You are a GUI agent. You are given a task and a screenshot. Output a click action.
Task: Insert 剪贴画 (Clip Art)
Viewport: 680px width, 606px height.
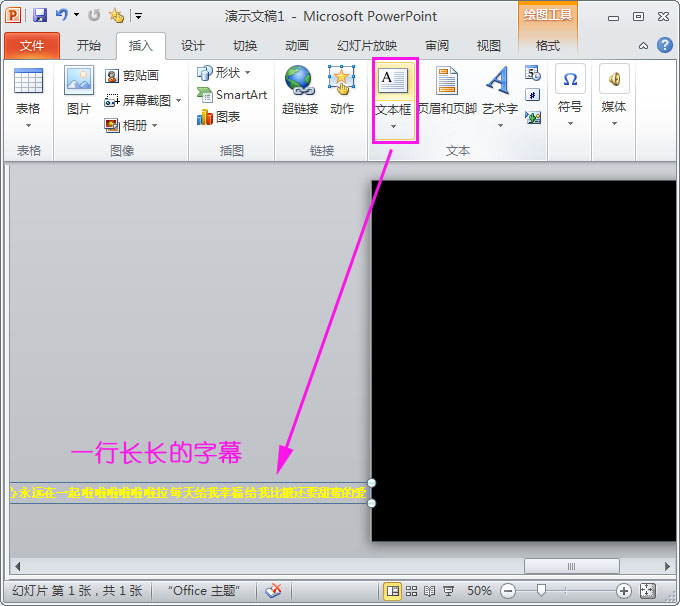pos(132,75)
